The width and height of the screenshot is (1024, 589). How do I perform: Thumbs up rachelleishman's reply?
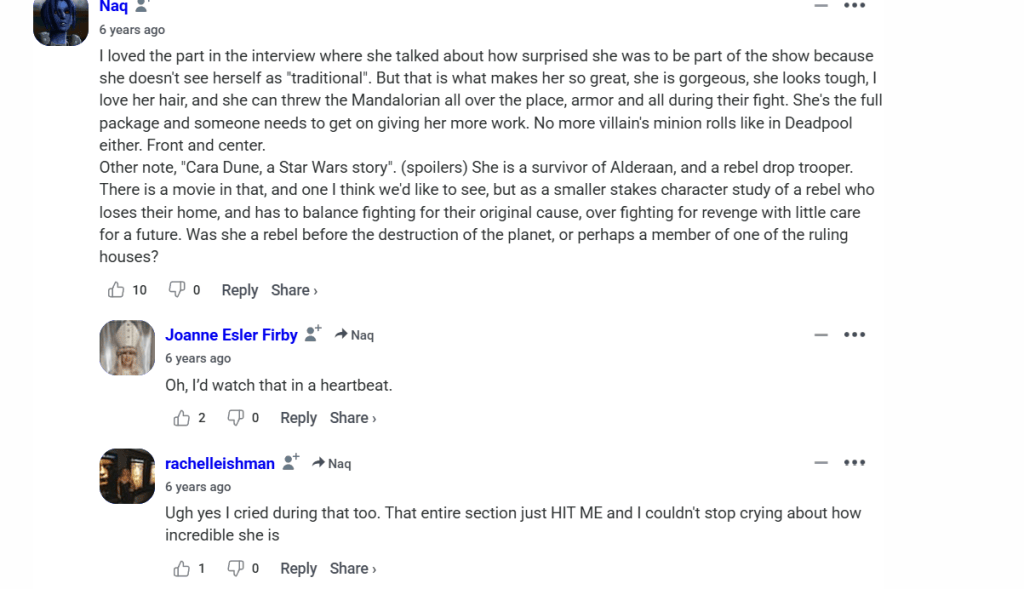click(182, 569)
